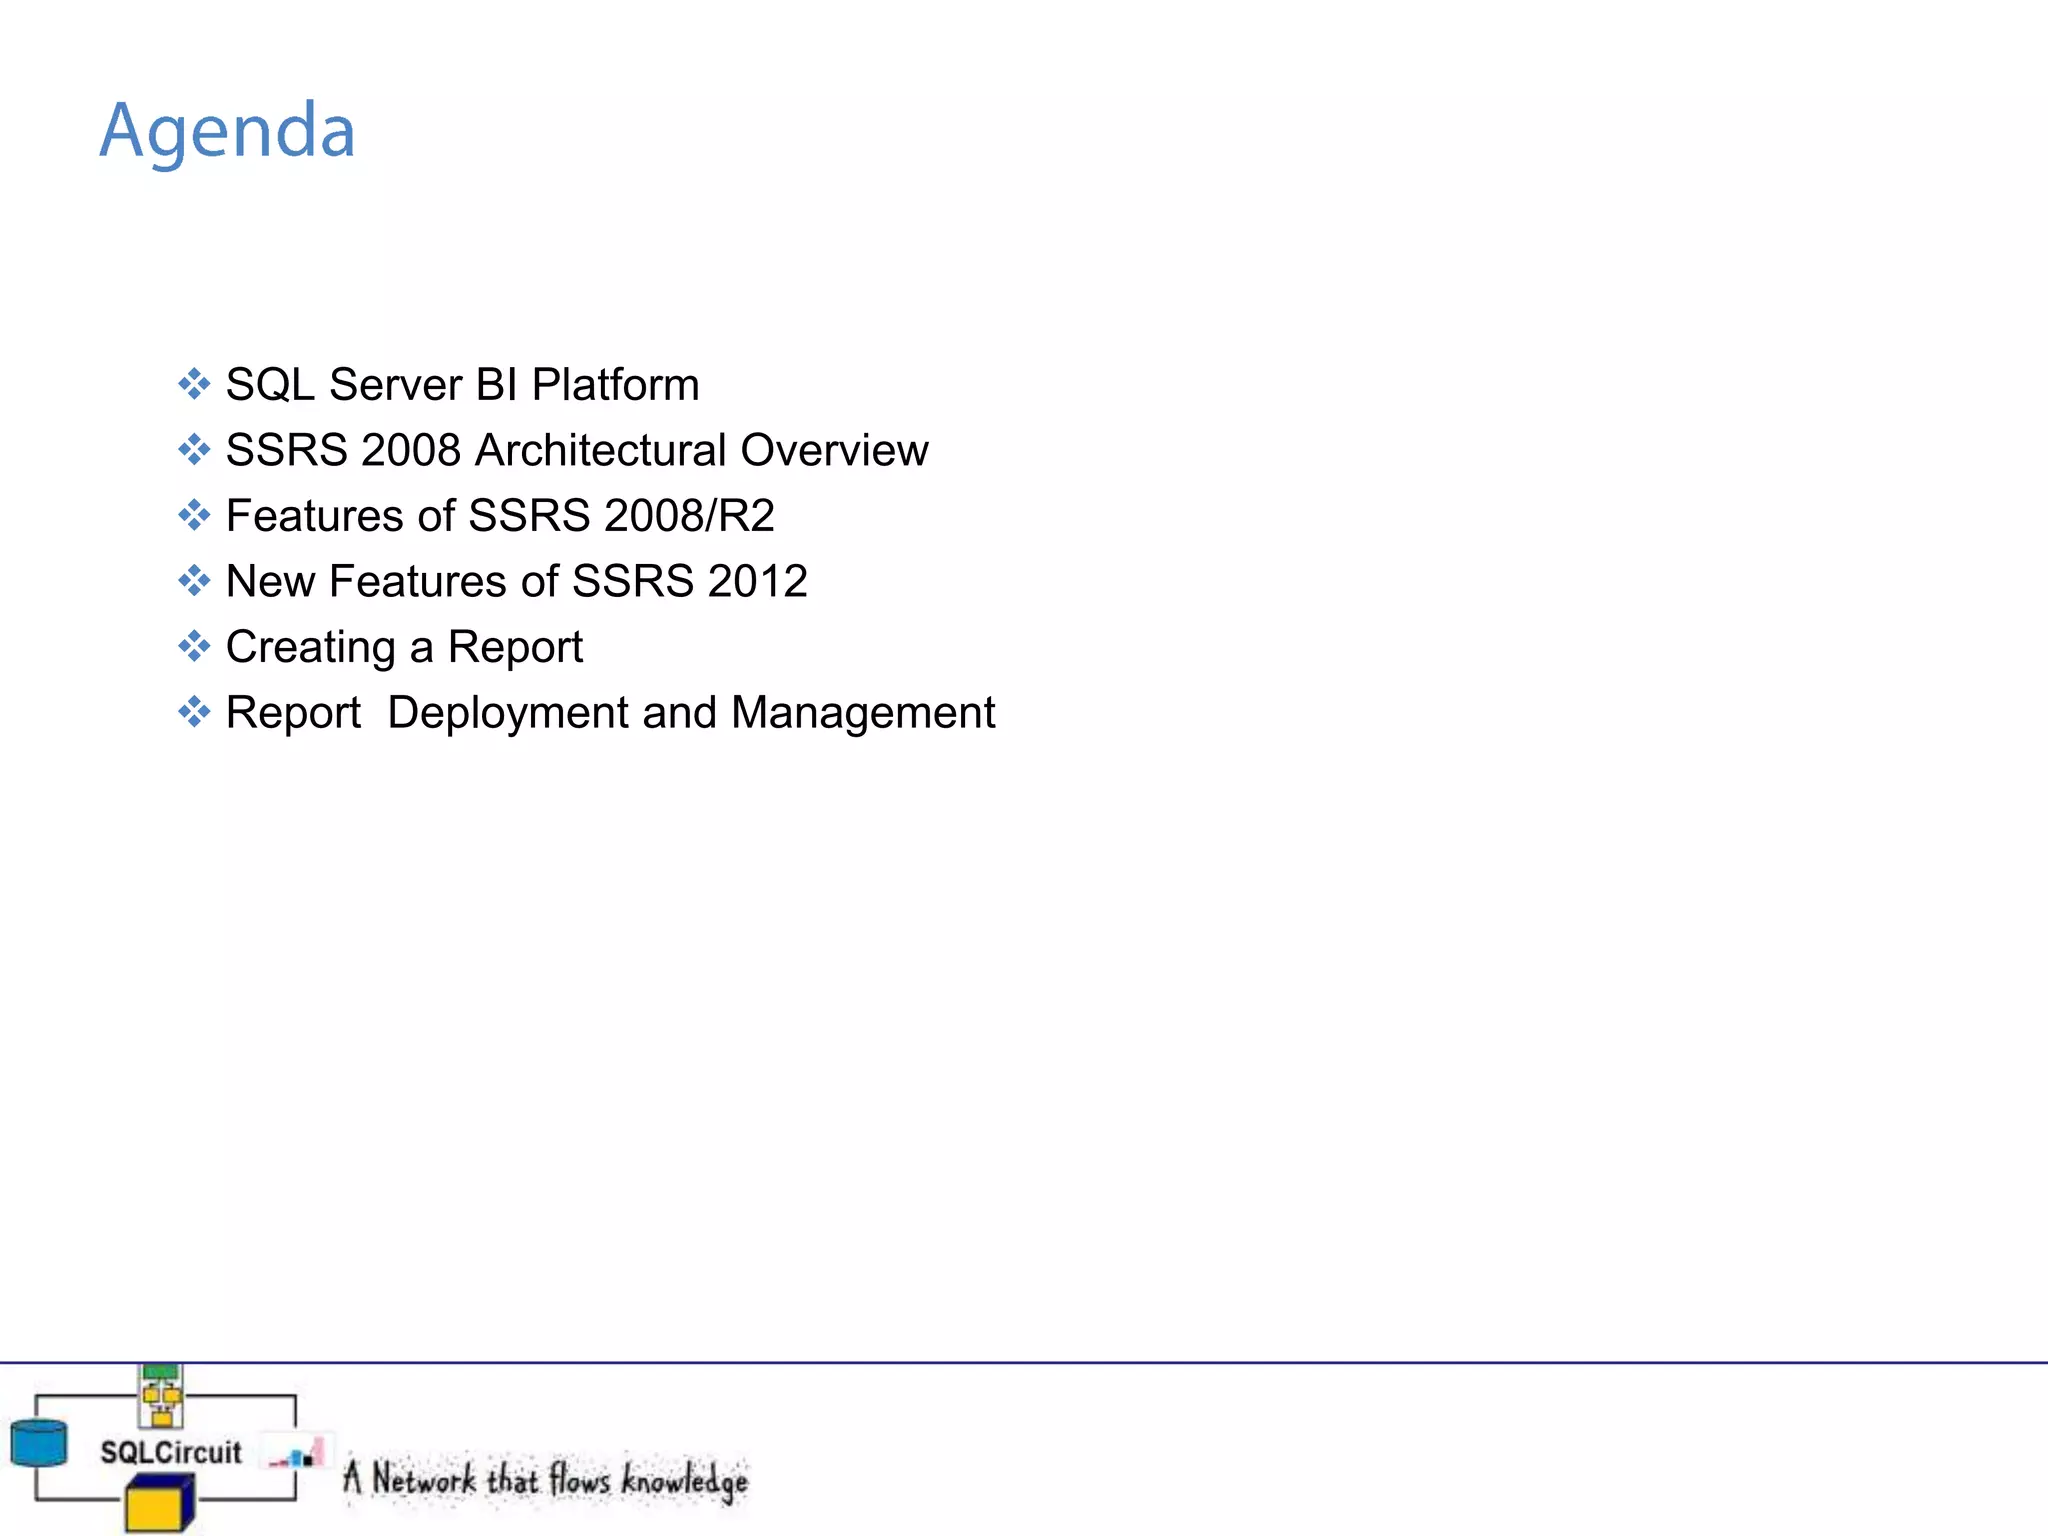The image size is (2048, 1536).
Task: Click the yellow cube icon in the logo
Action: tap(159, 1505)
